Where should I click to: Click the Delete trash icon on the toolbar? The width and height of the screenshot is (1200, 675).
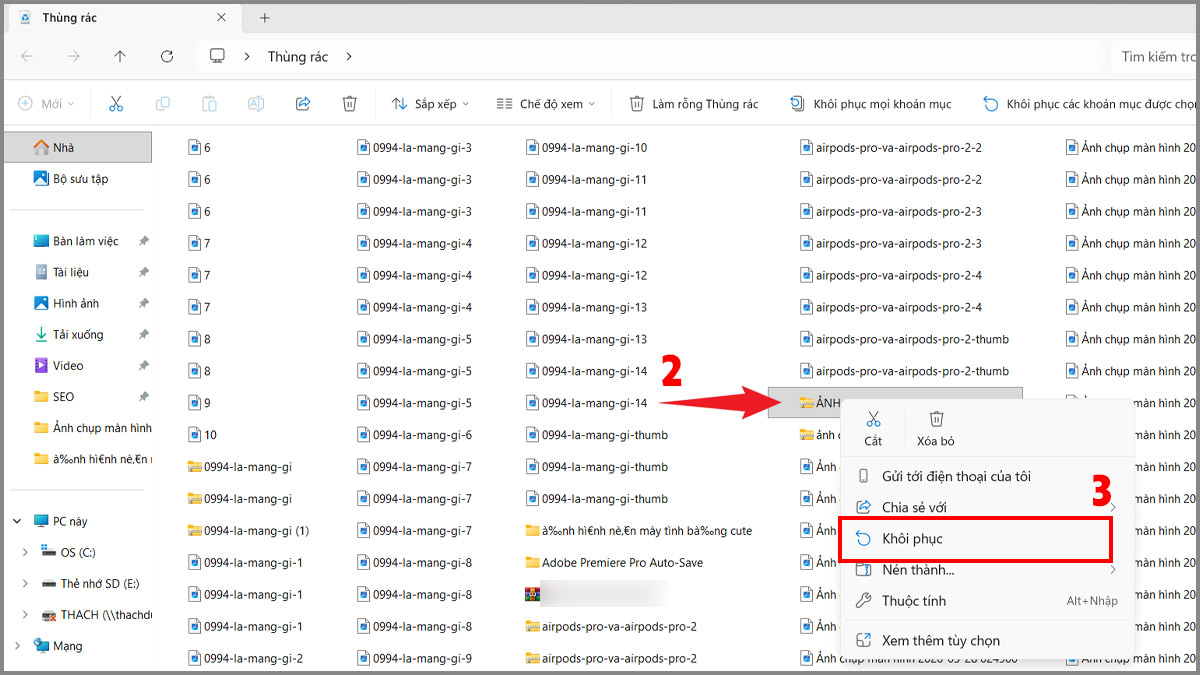coord(349,103)
